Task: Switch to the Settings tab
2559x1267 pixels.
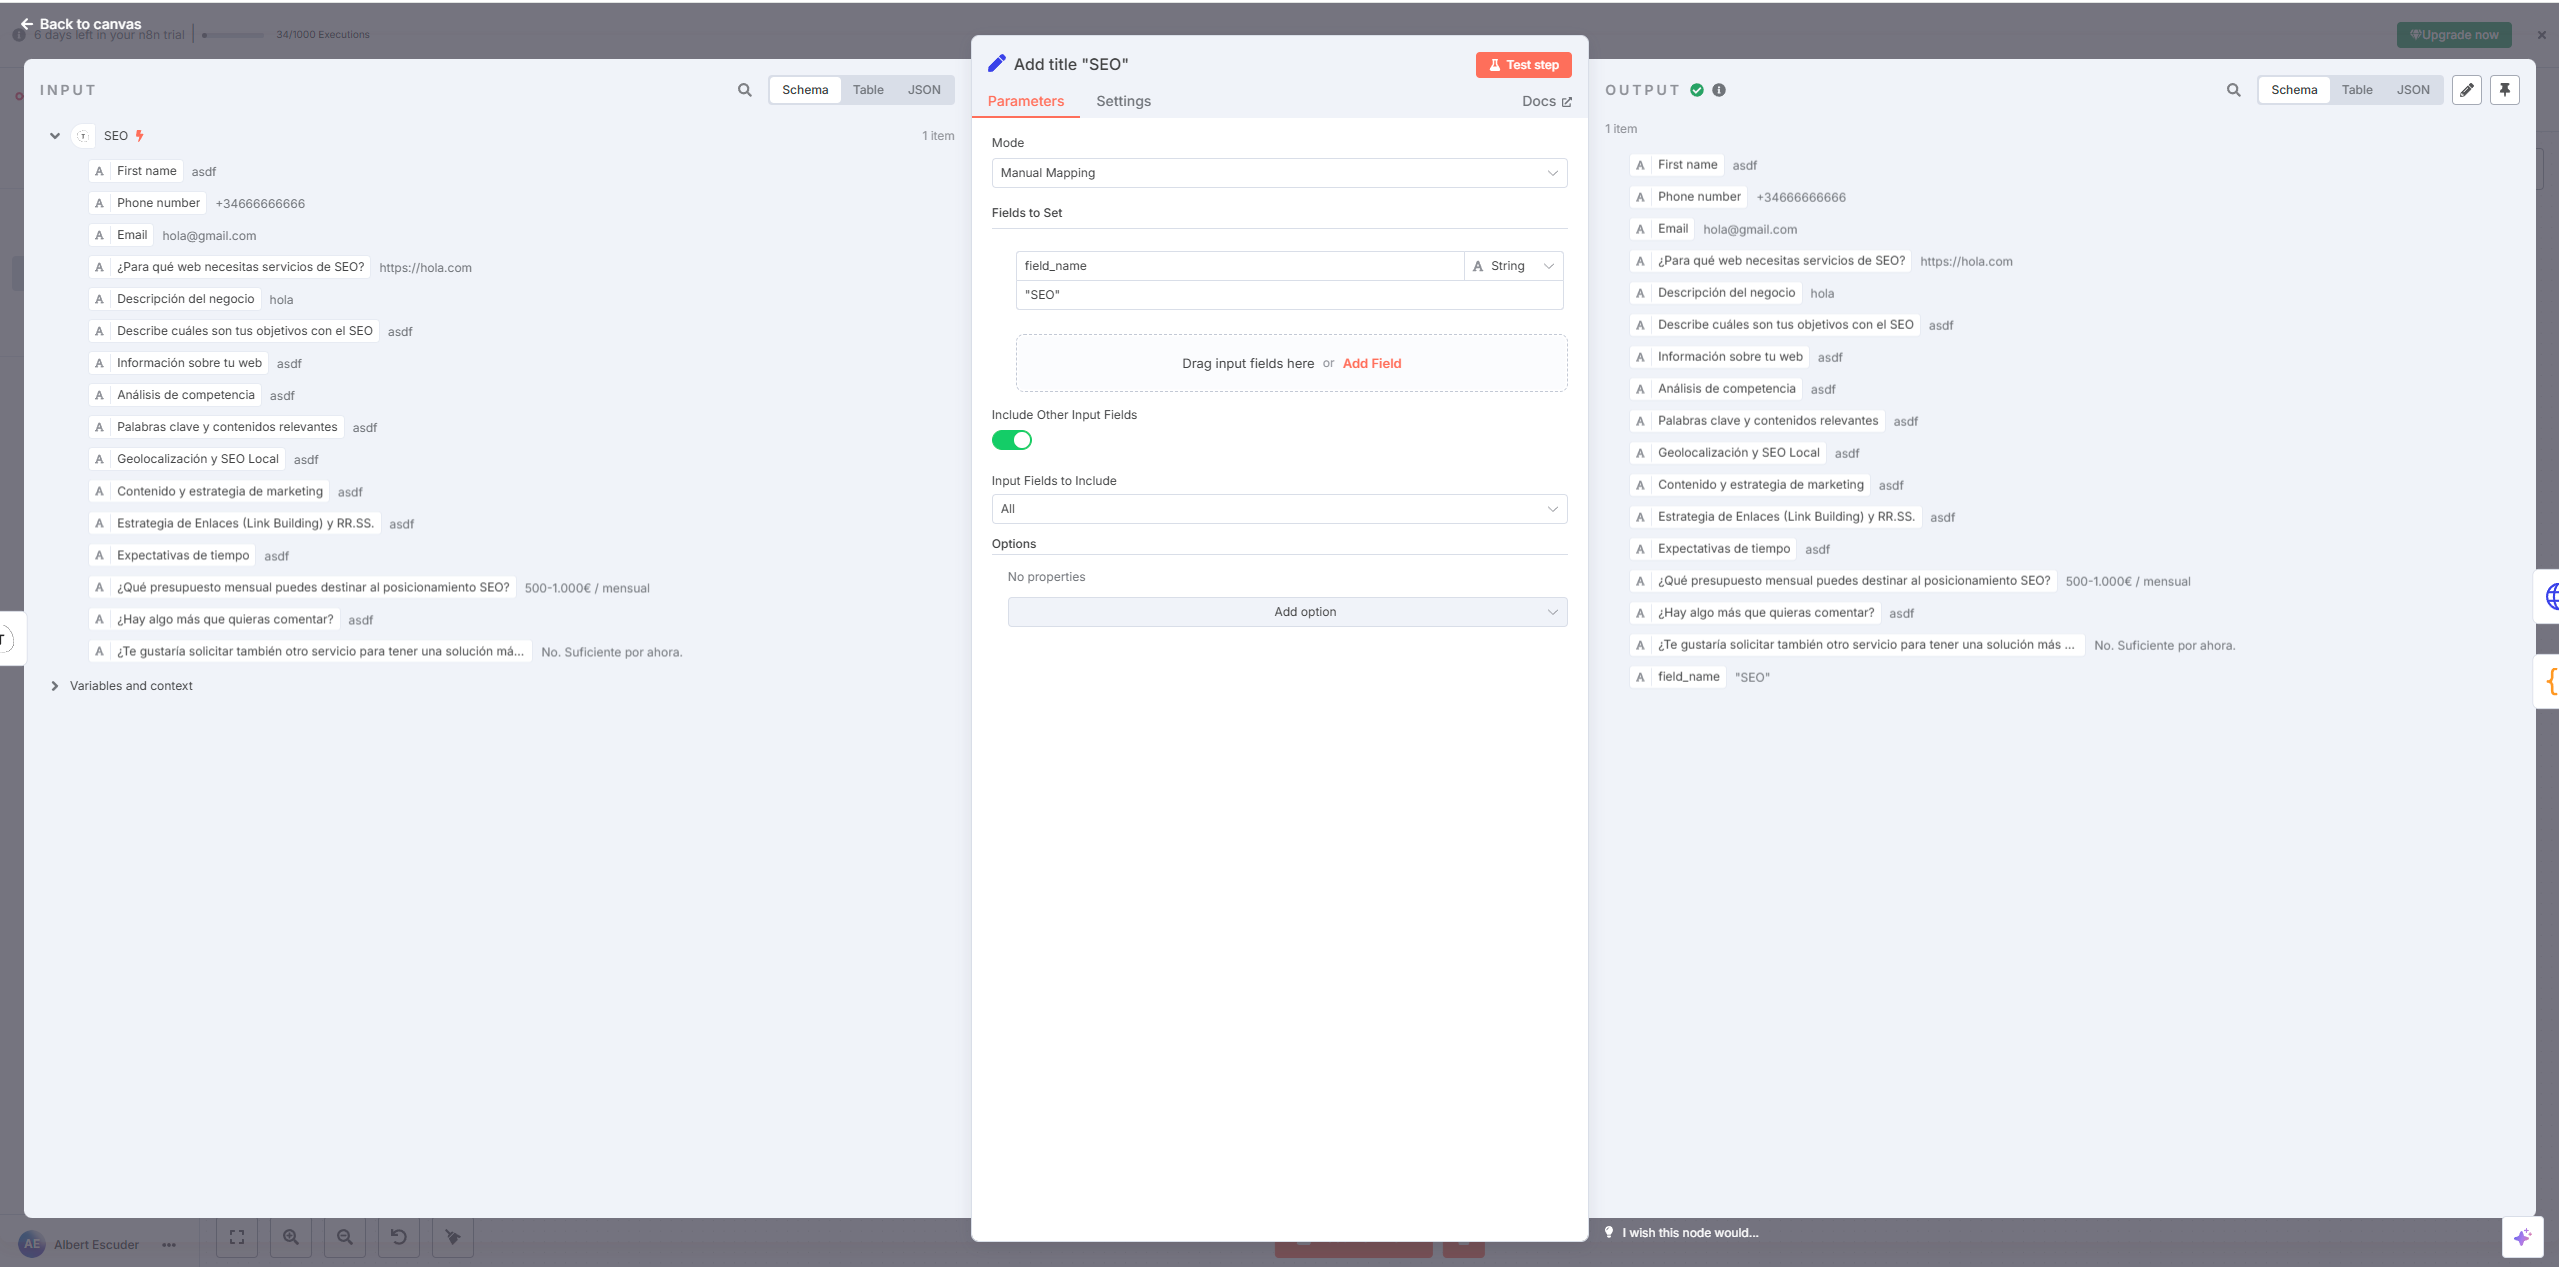Action: pyautogui.click(x=1123, y=101)
